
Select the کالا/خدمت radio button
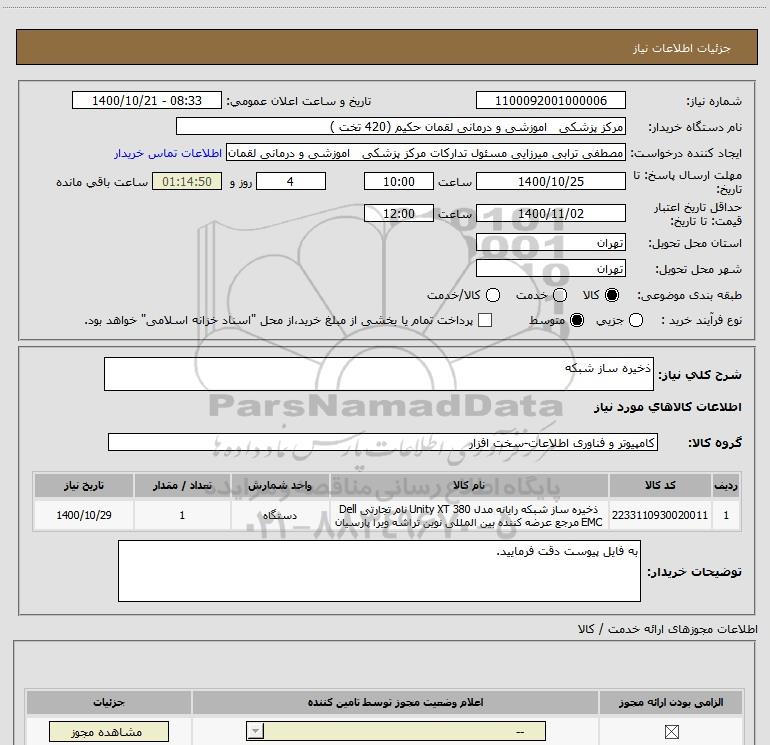tap(493, 295)
